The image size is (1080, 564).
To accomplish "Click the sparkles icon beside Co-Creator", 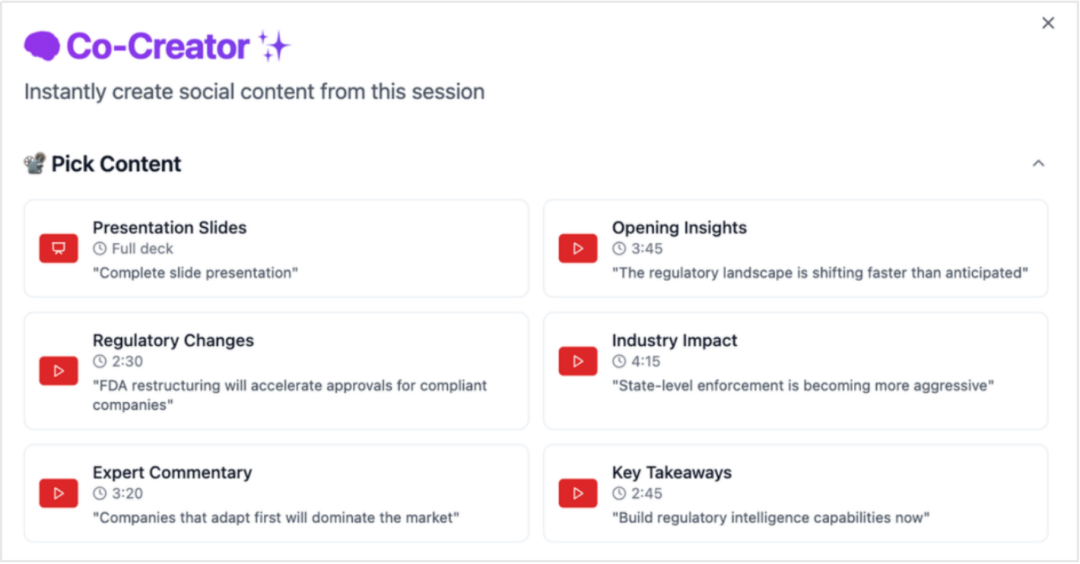I will pyautogui.click(x=274, y=46).
